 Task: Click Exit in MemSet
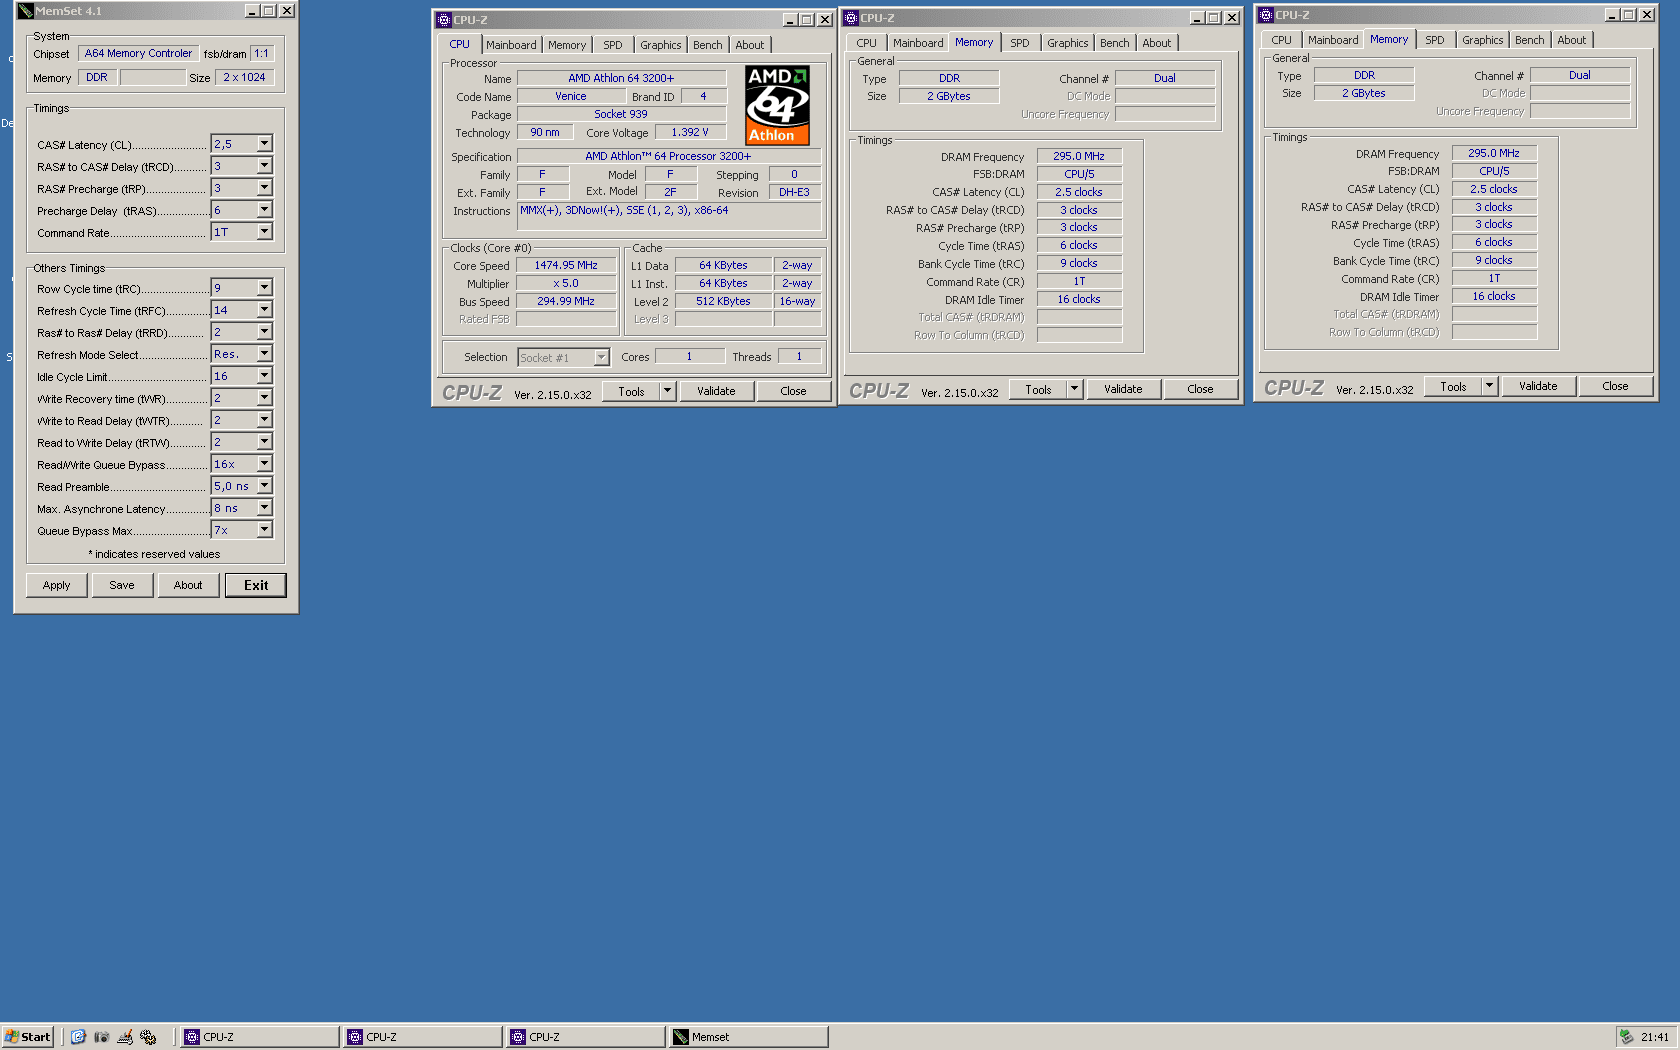(256, 585)
